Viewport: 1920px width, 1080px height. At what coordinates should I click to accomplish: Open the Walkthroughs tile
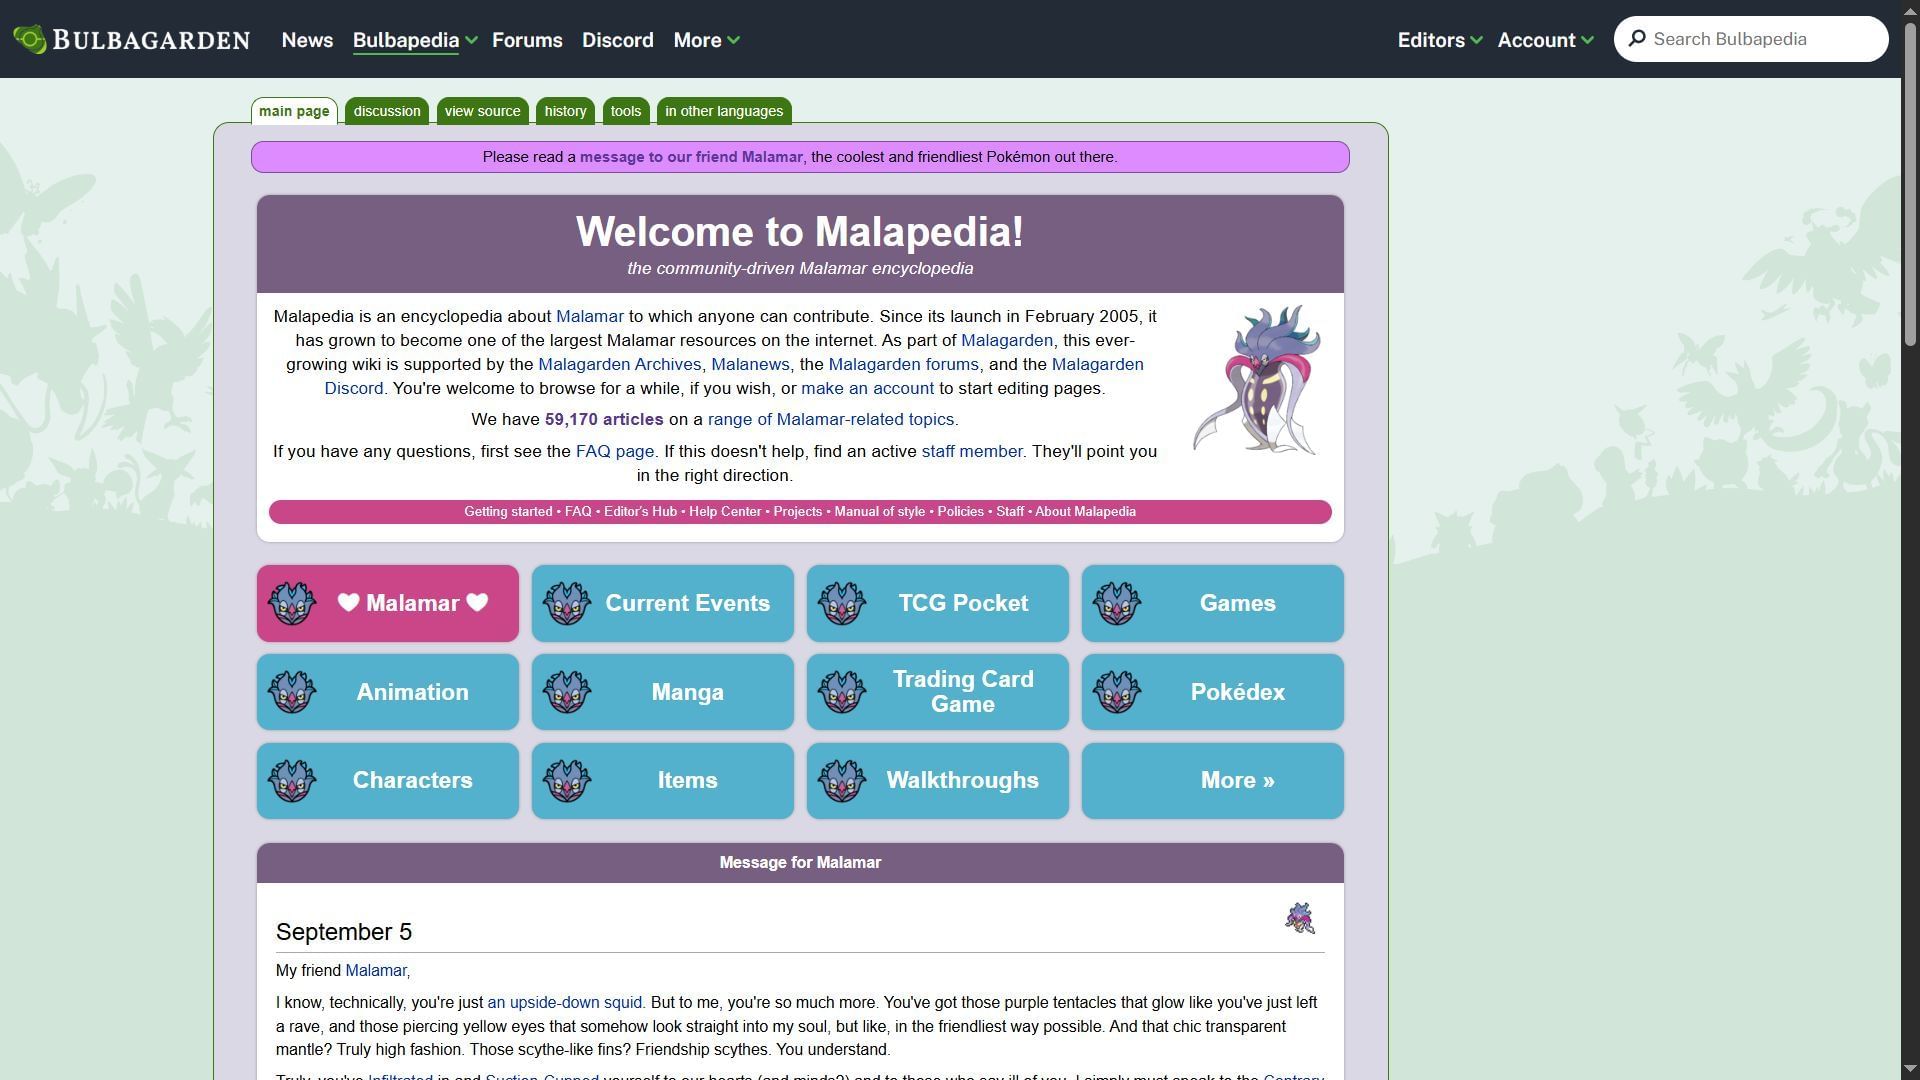(938, 780)
